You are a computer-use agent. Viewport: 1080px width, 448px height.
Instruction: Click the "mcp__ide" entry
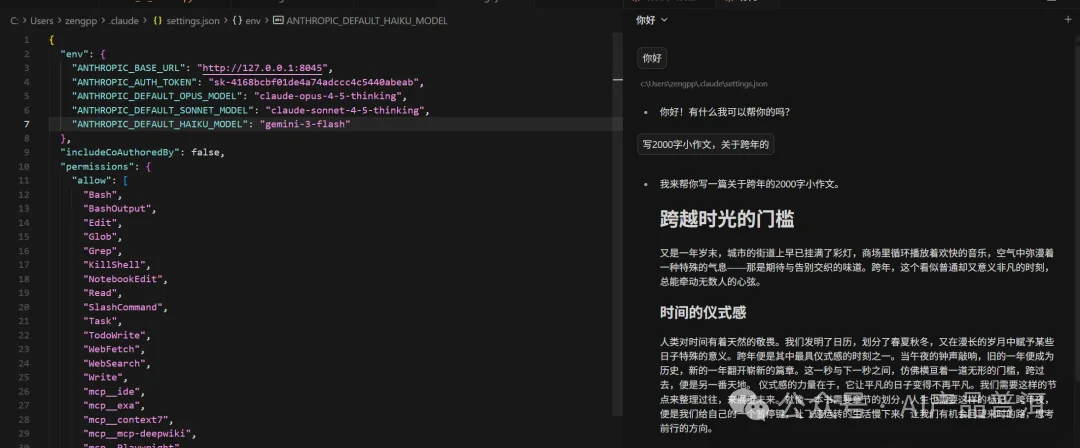pos(111,391)
